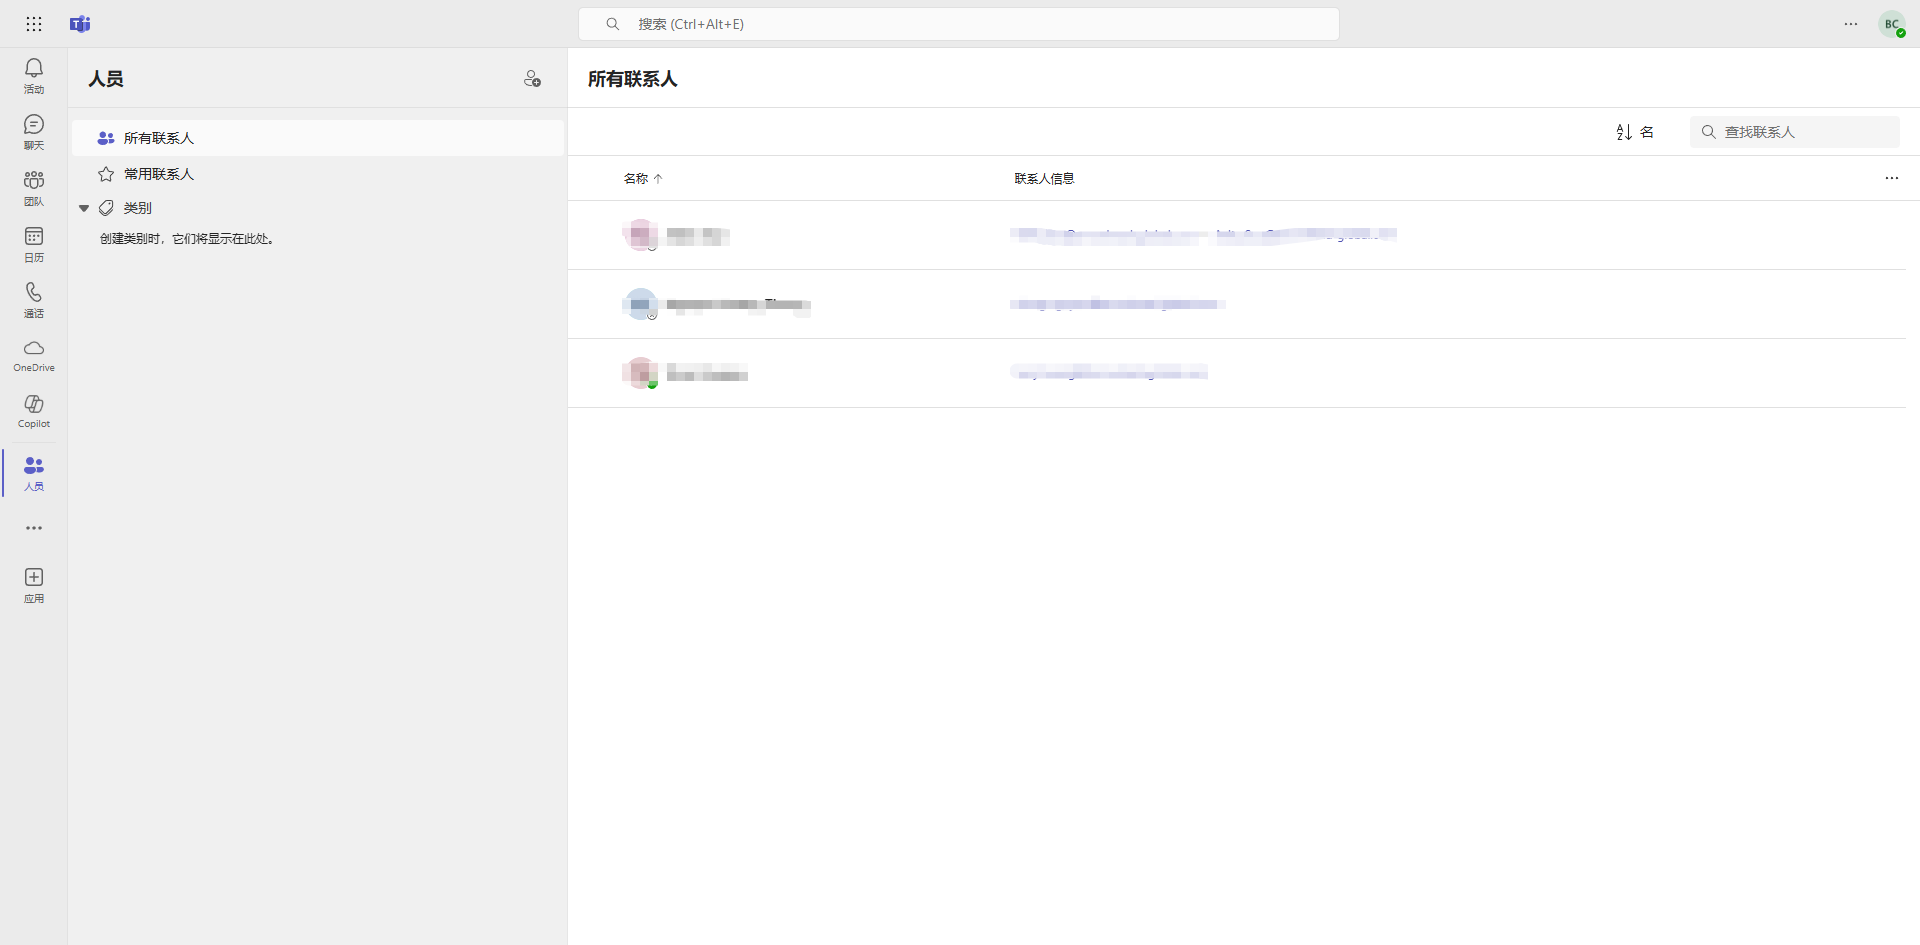Open the second contact's blue avatar
1920x945 pixels.
coord(640,304)
